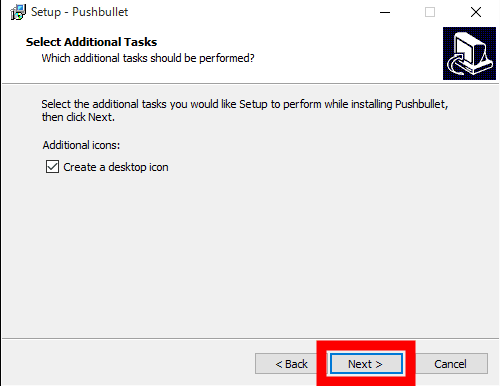Click the 'Create a desktop icon' label text
Viewport: 500px width, 386px height.
(x=116, y=167)
